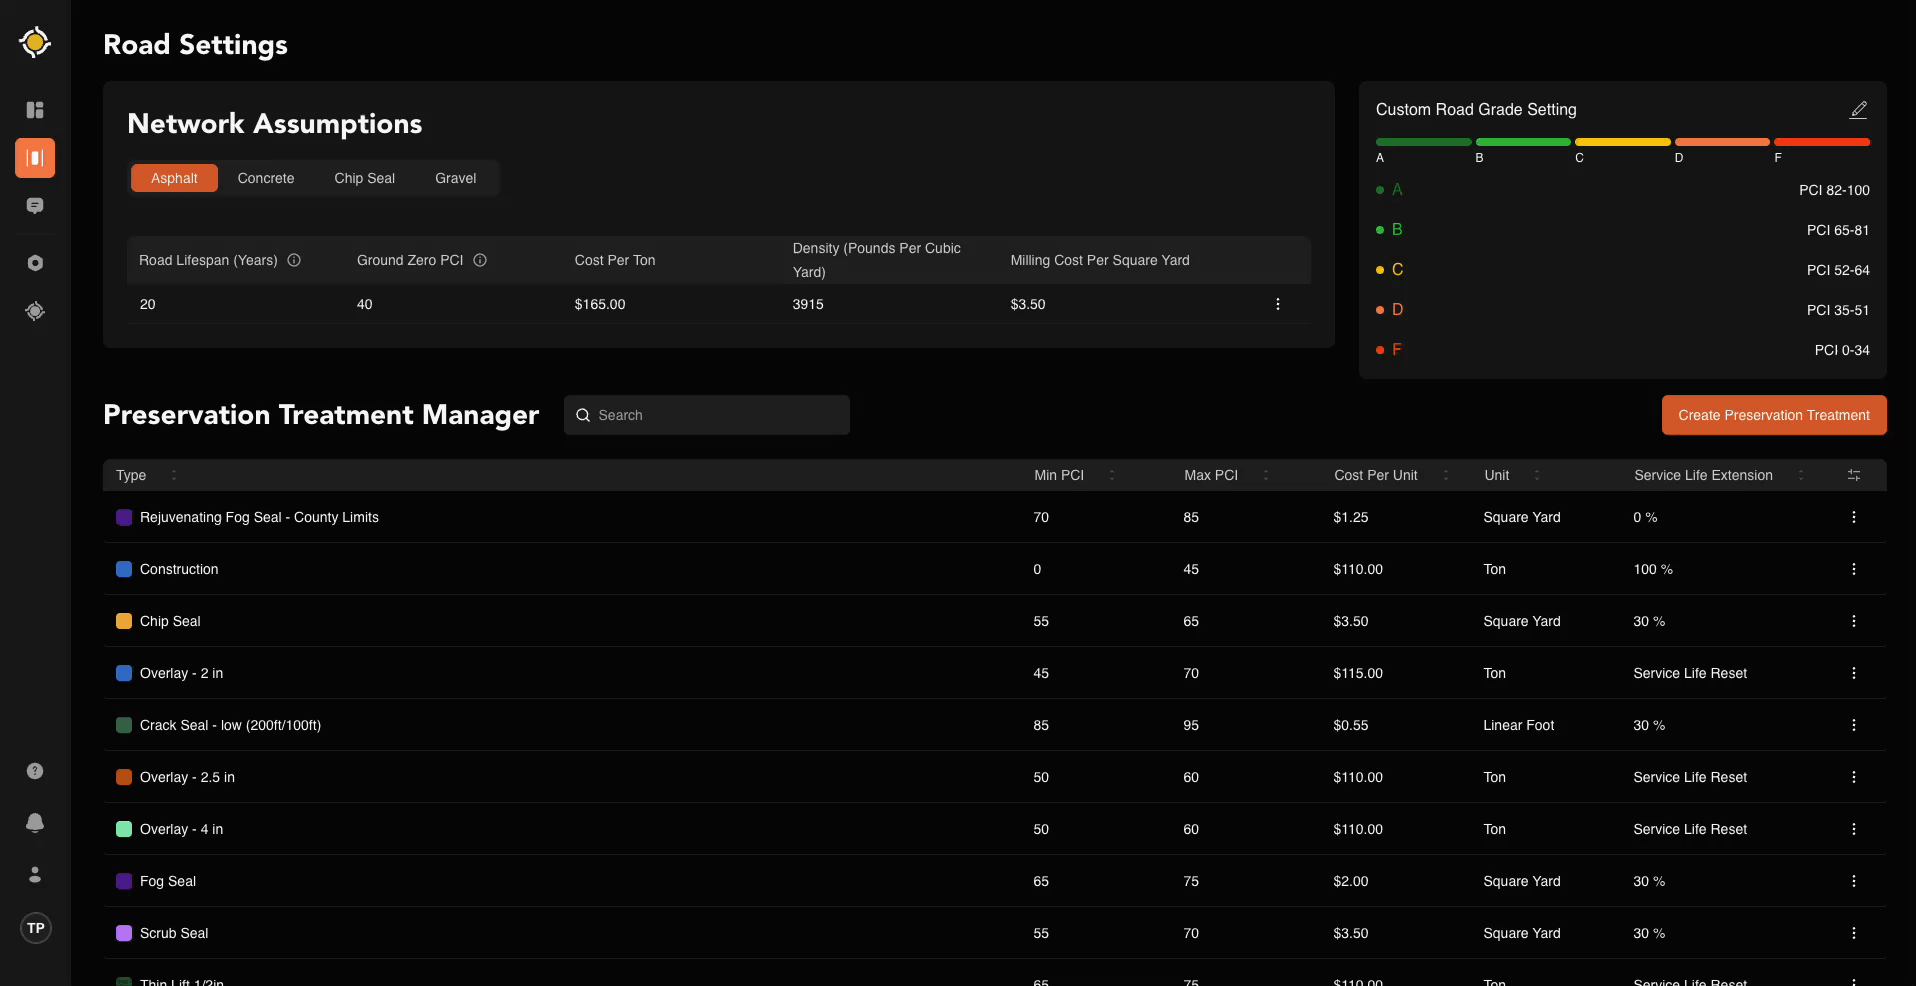
Task: Open table column settings icon
Action: [x=1853, y=475]
